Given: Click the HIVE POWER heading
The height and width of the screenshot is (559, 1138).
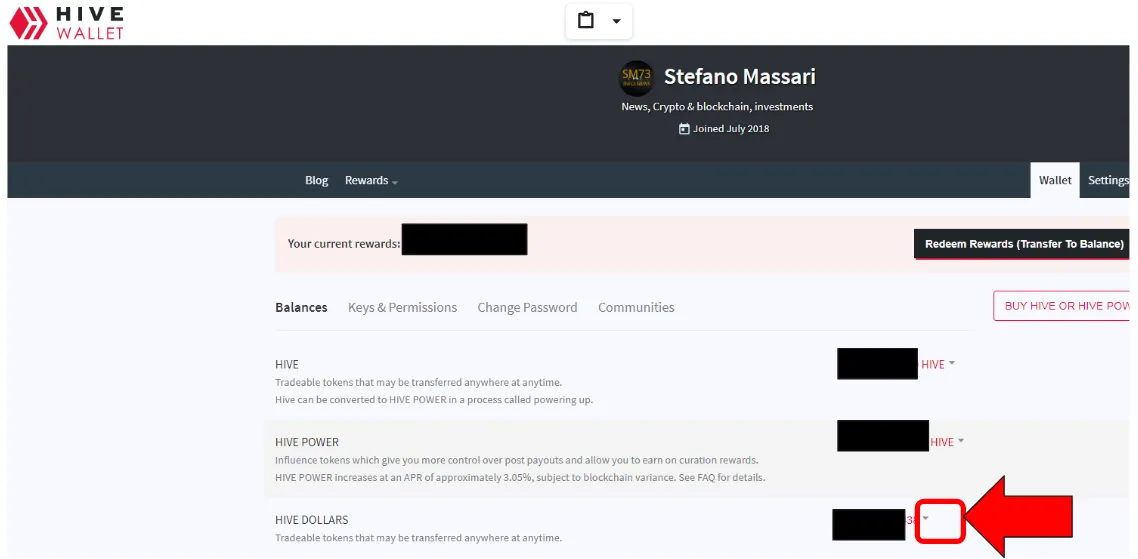Looking at the screenshot, I should point(307,442).
